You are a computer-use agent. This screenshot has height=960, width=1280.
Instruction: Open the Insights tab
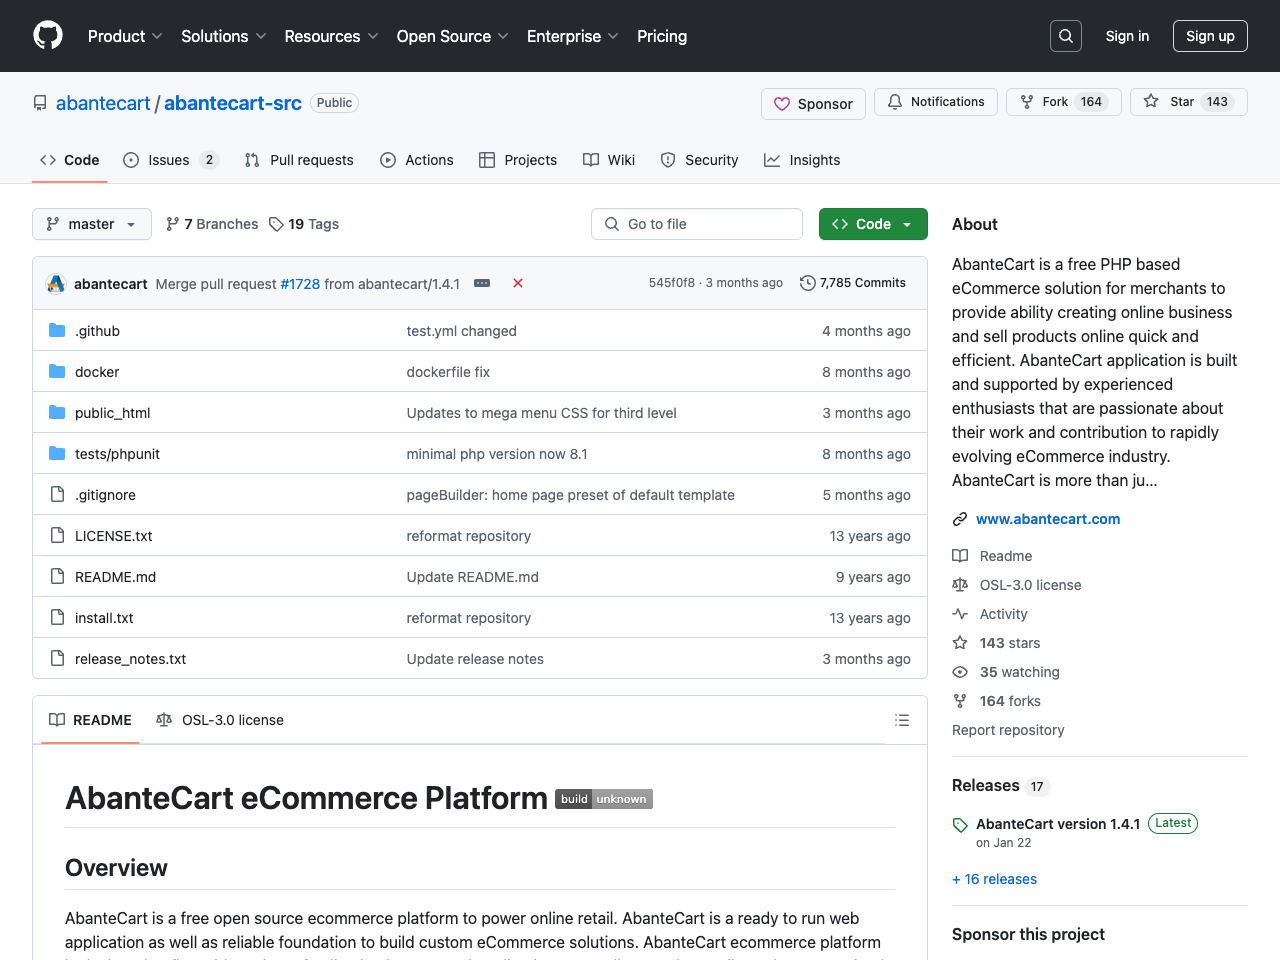(x=802, y=160)
